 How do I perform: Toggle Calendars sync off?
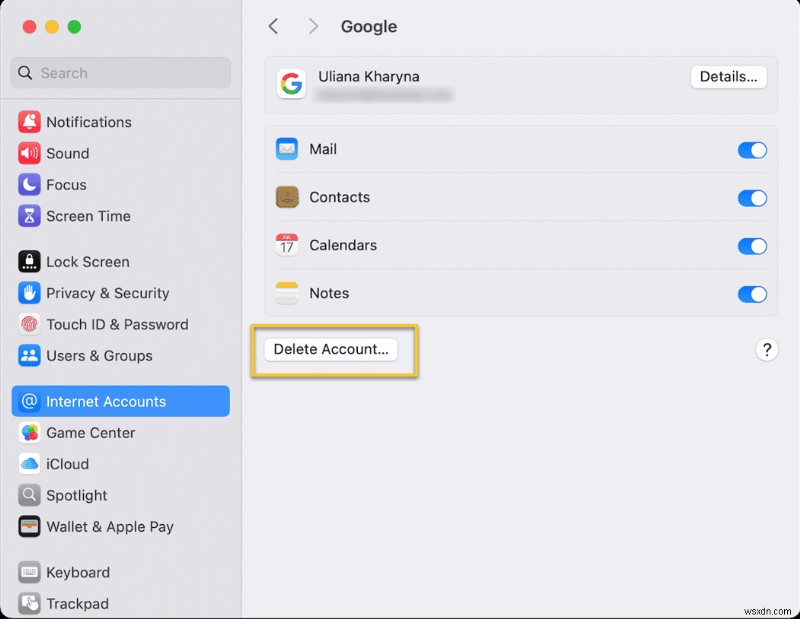752,246
